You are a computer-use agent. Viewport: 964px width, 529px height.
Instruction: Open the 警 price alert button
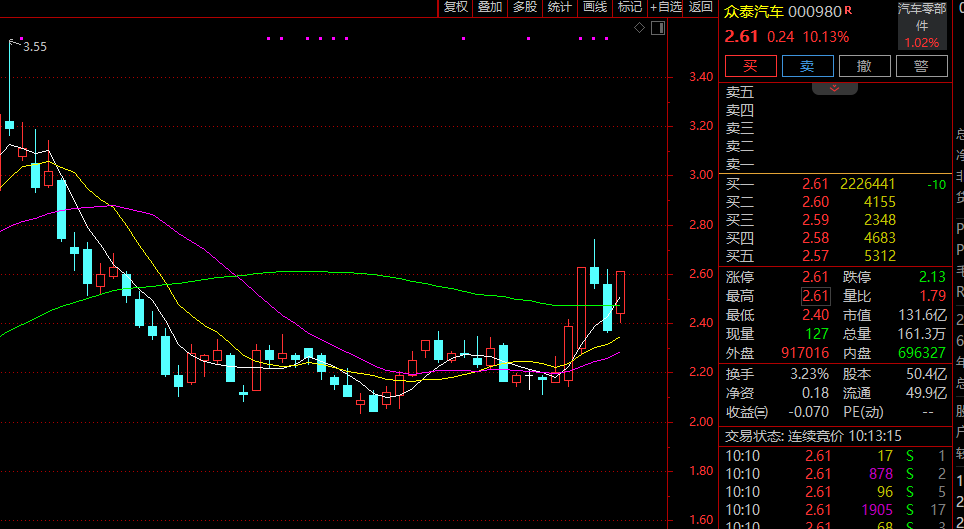coord(921,66)
